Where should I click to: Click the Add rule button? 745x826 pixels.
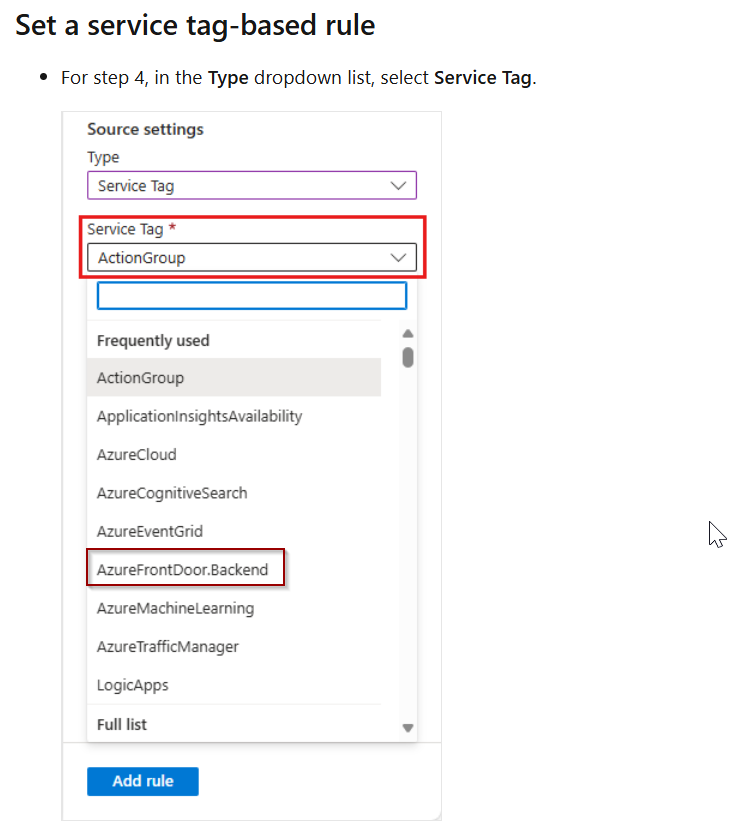coord(143,781)
